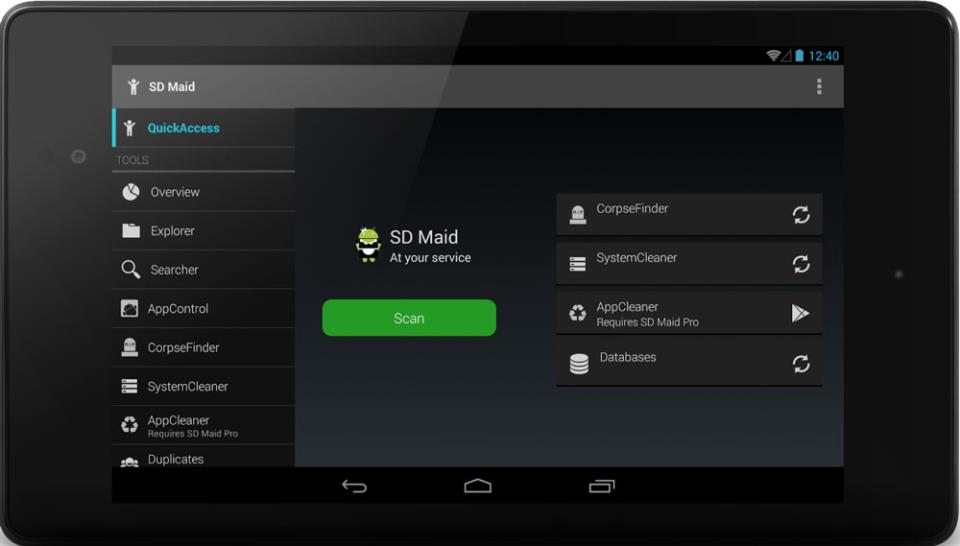Open Overview from the tools list
Screen dimensions: 960x546
[203, 192]
